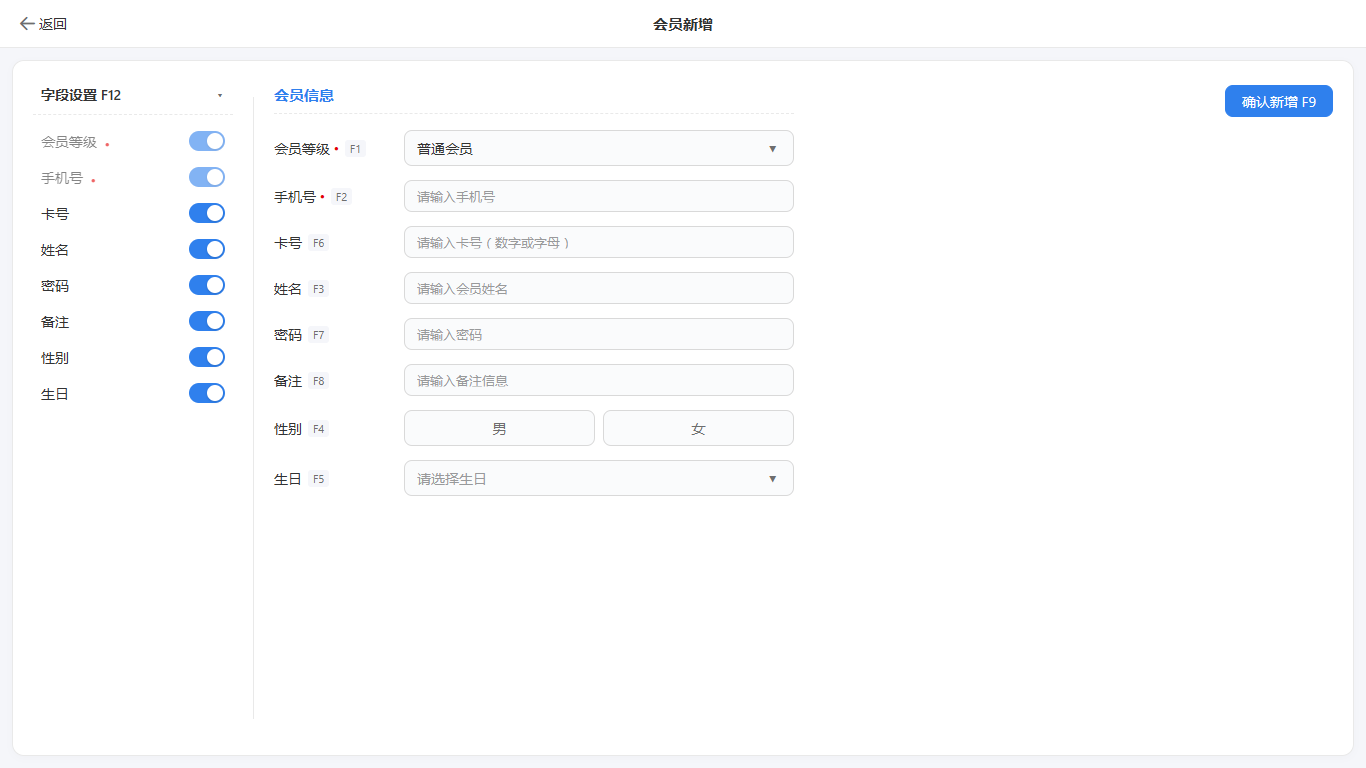Turn off the 性别 field toggle

207,357
